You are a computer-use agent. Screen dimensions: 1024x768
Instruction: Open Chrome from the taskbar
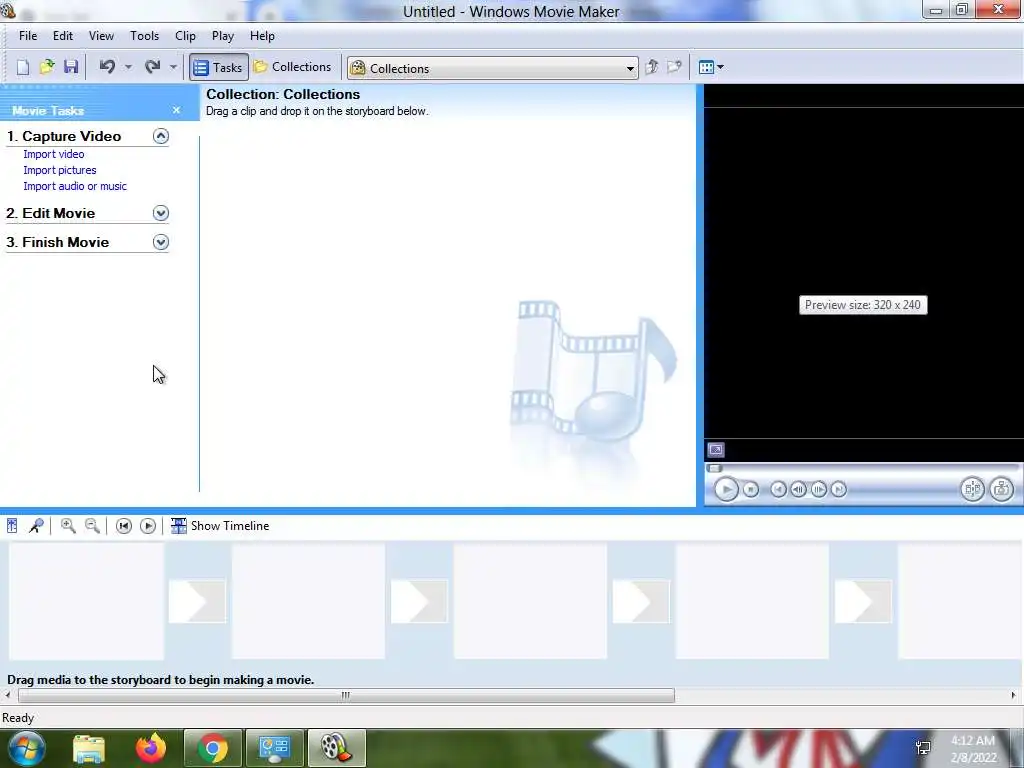(x=213, y=748)
